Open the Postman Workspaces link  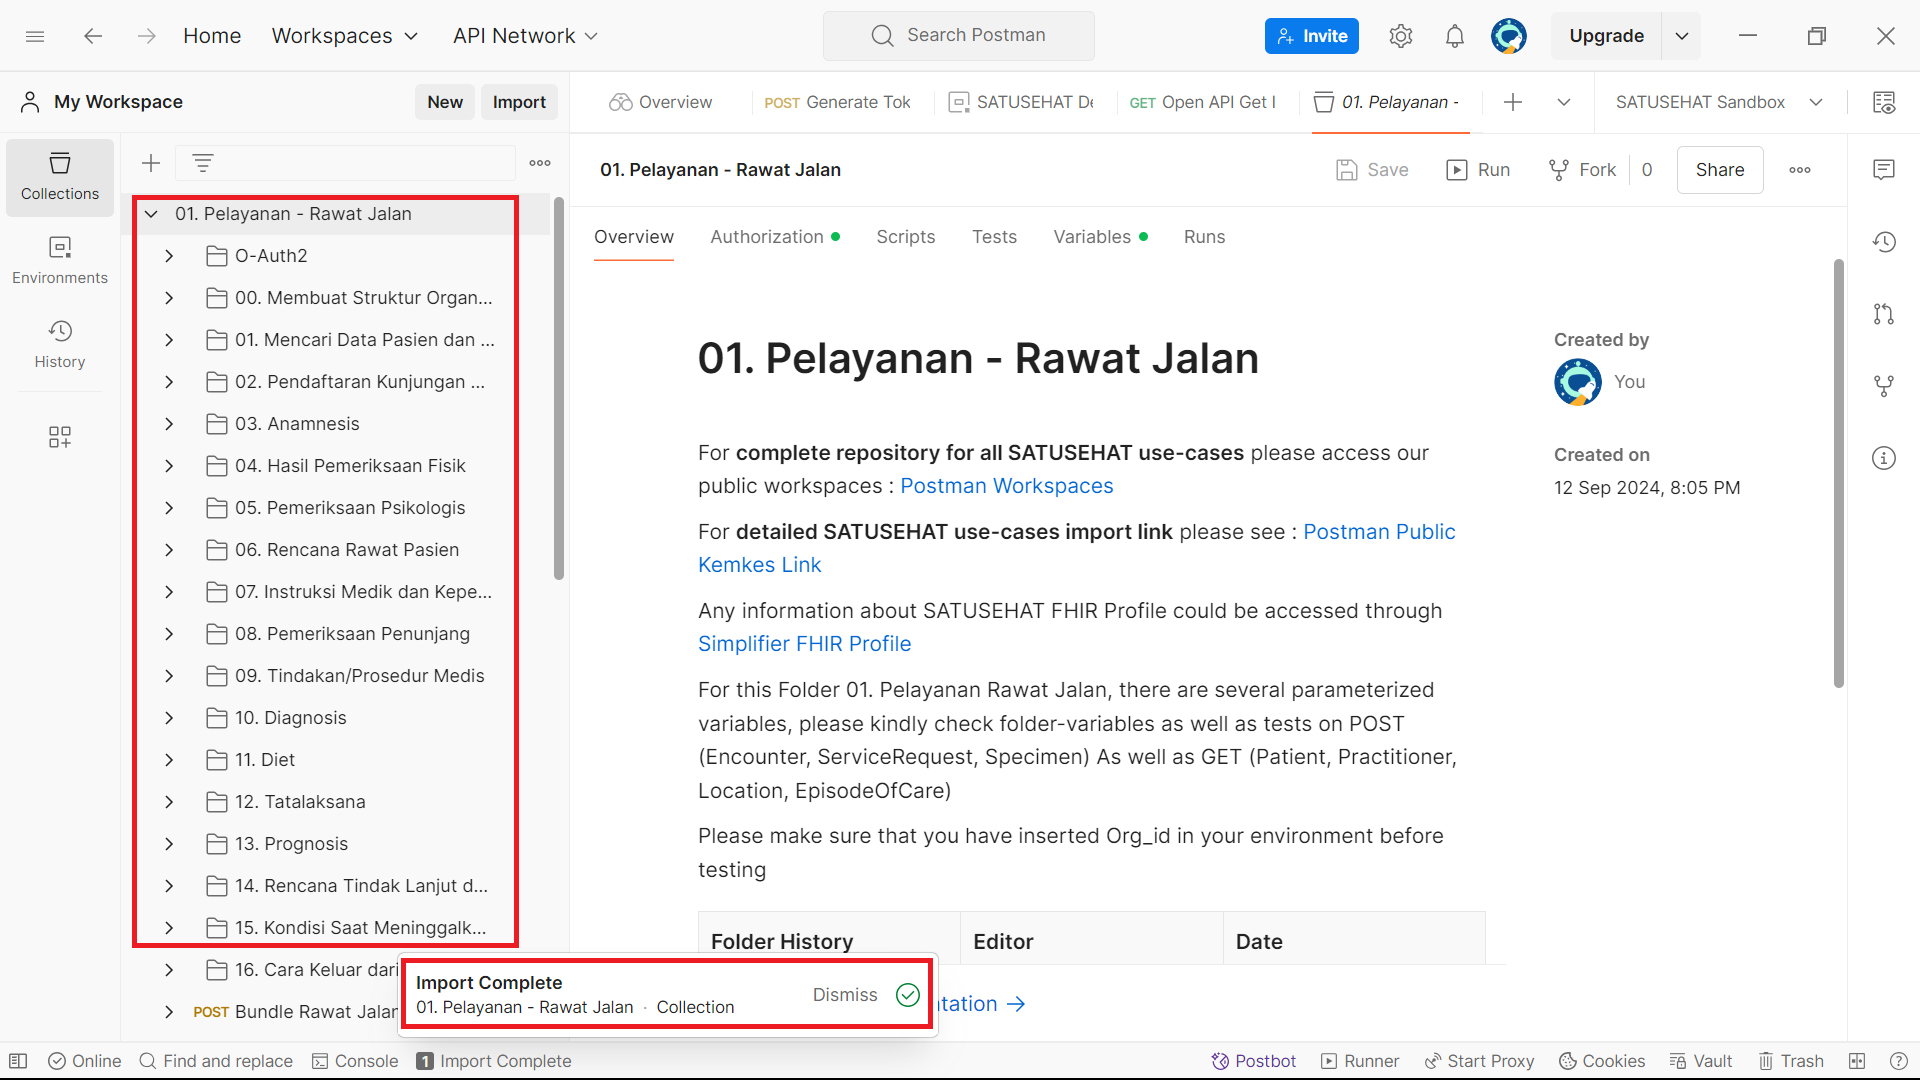(x=1006, y=486)
